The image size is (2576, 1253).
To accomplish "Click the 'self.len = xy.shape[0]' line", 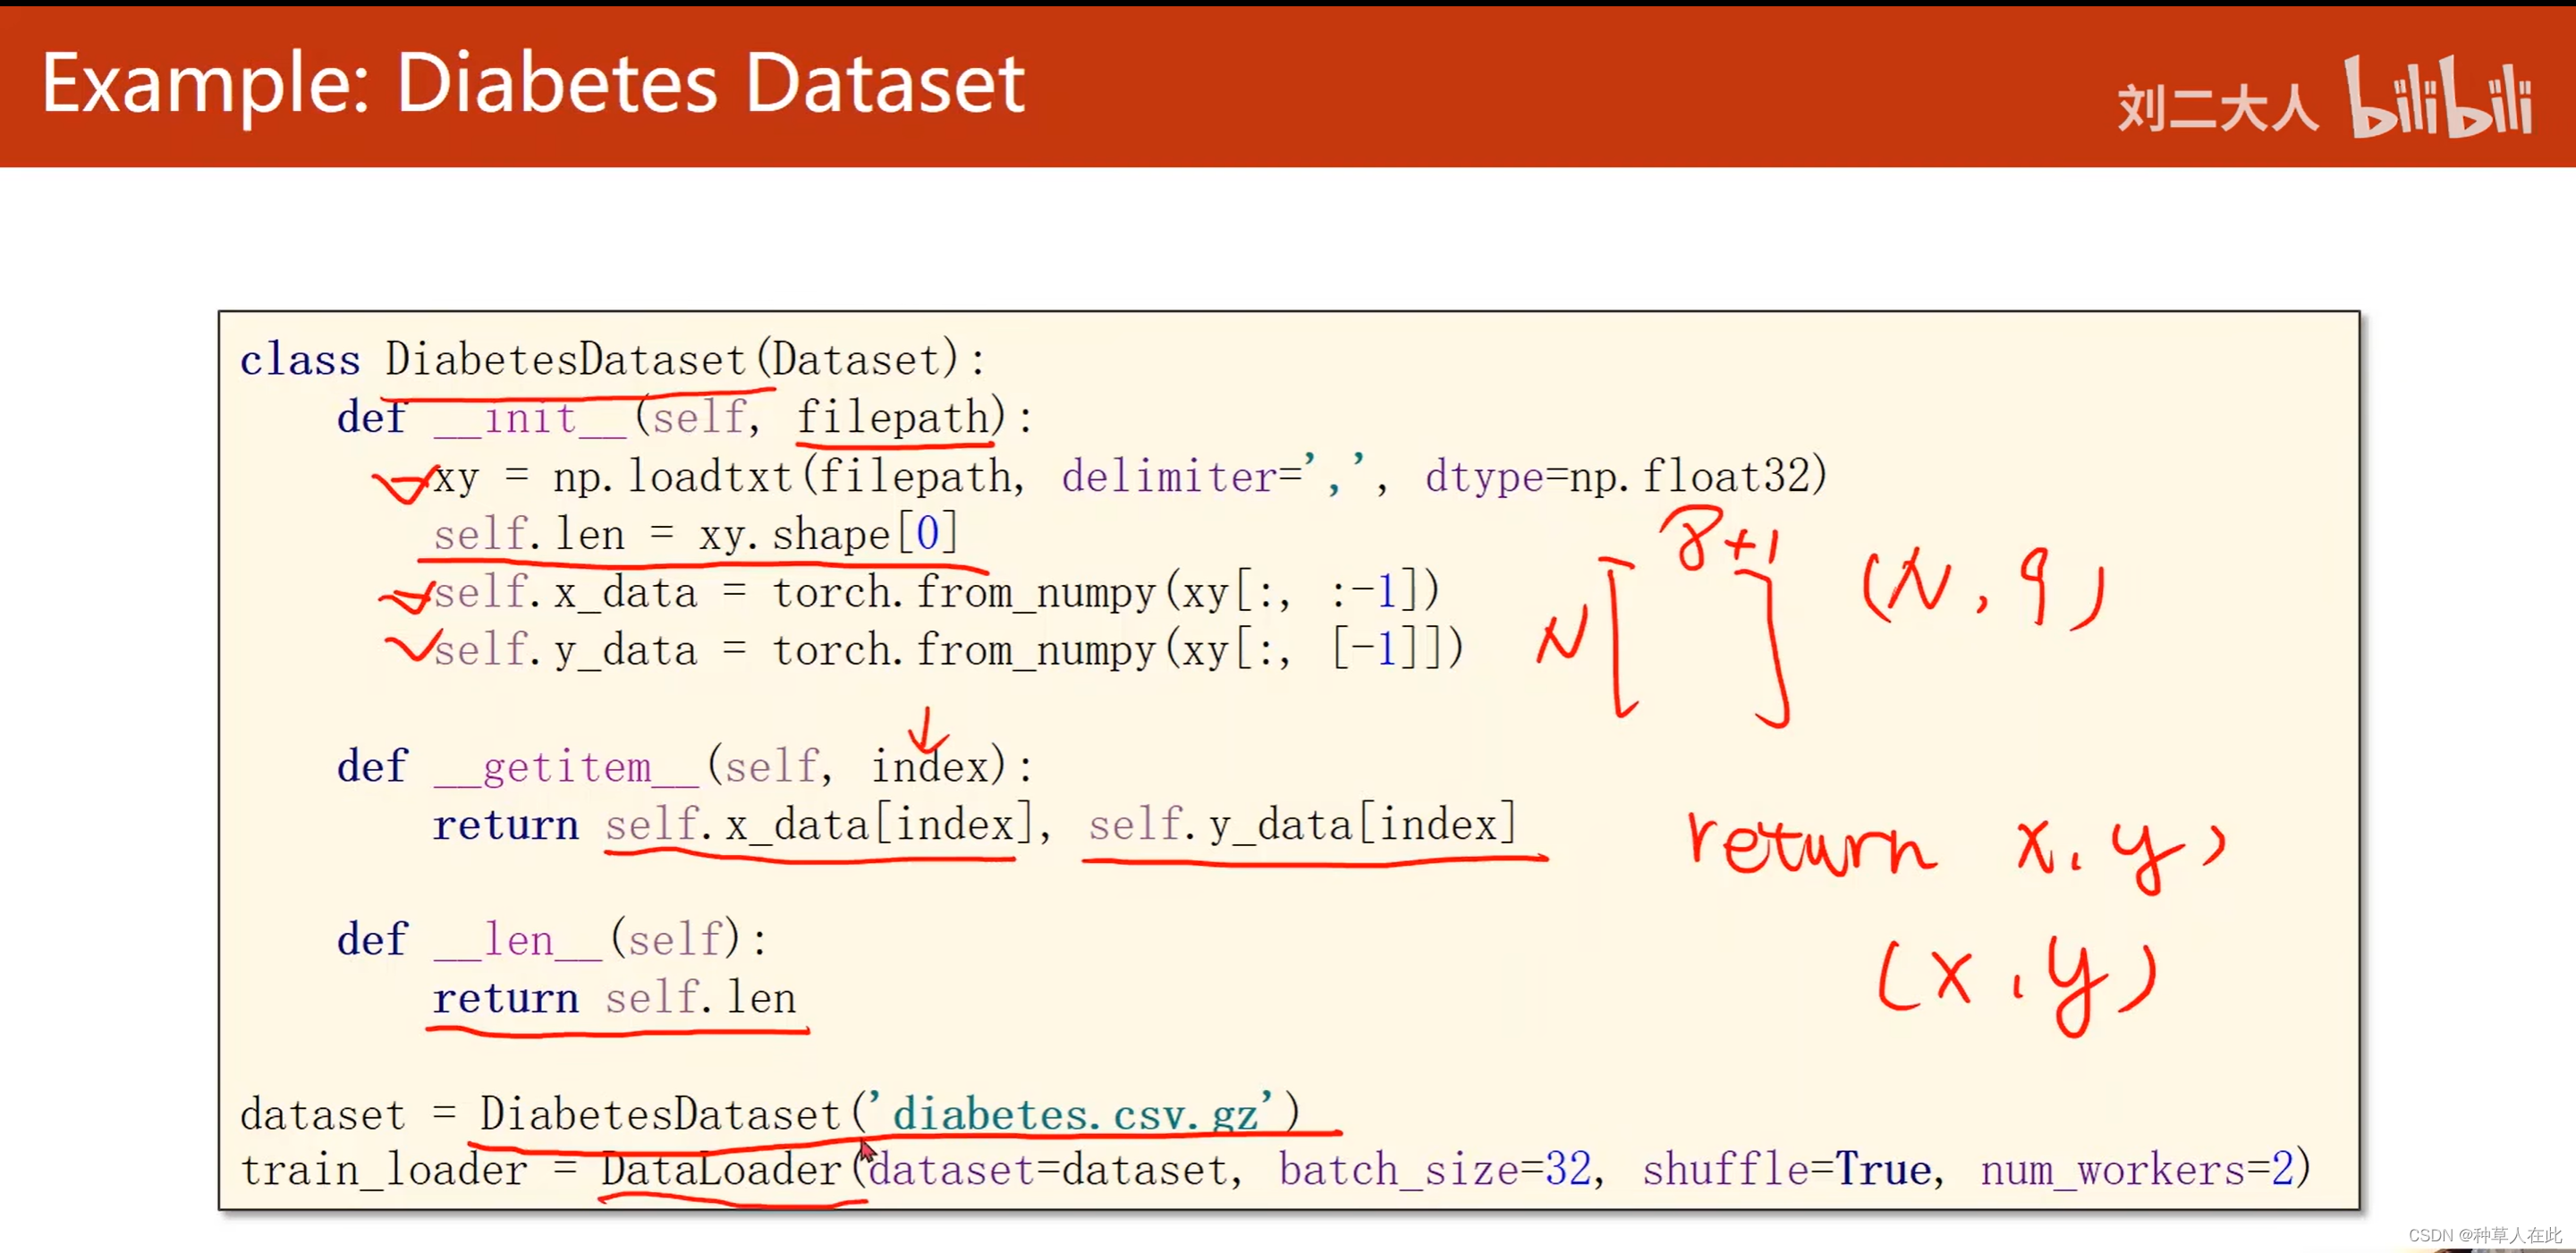I will coord(696,534).
